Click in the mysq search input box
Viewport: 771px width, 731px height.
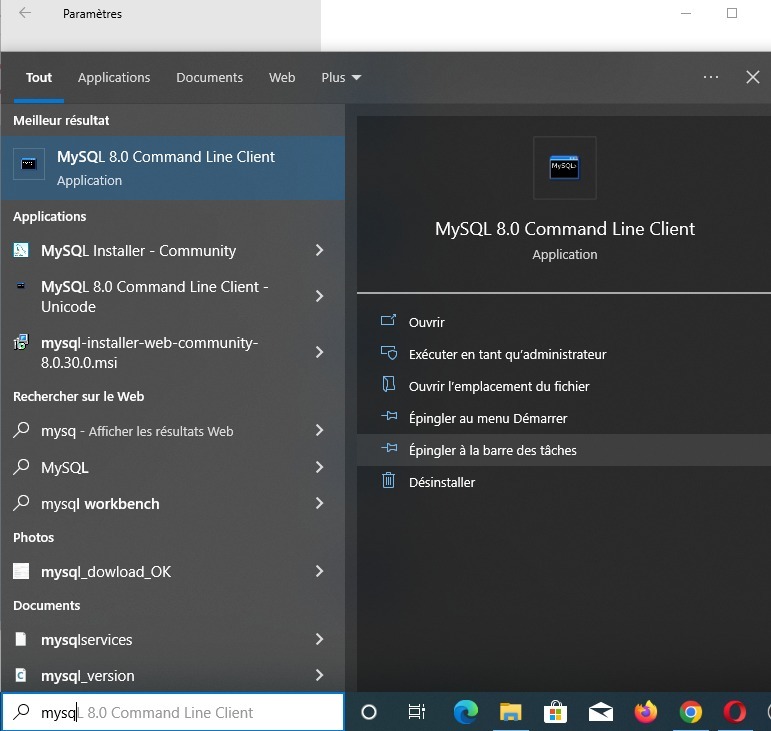coord(173,712)
